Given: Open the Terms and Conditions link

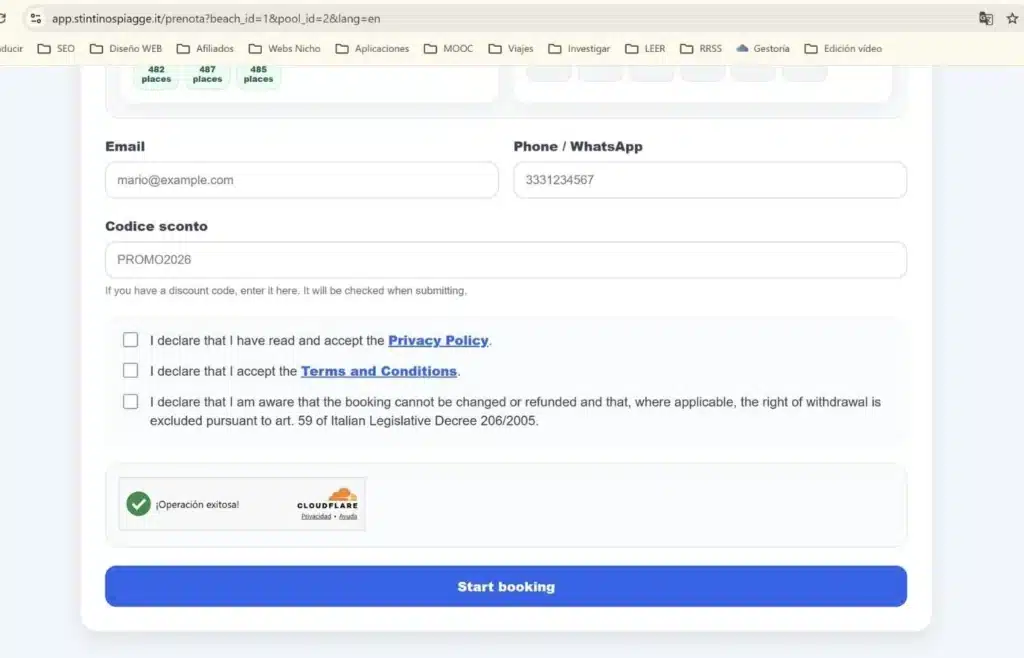Looking at the screenshot, I should tap(379, 371).
